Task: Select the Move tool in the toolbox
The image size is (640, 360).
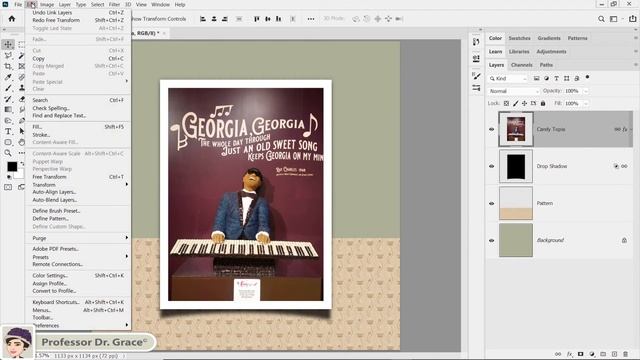Action: (x=8, y=44)
